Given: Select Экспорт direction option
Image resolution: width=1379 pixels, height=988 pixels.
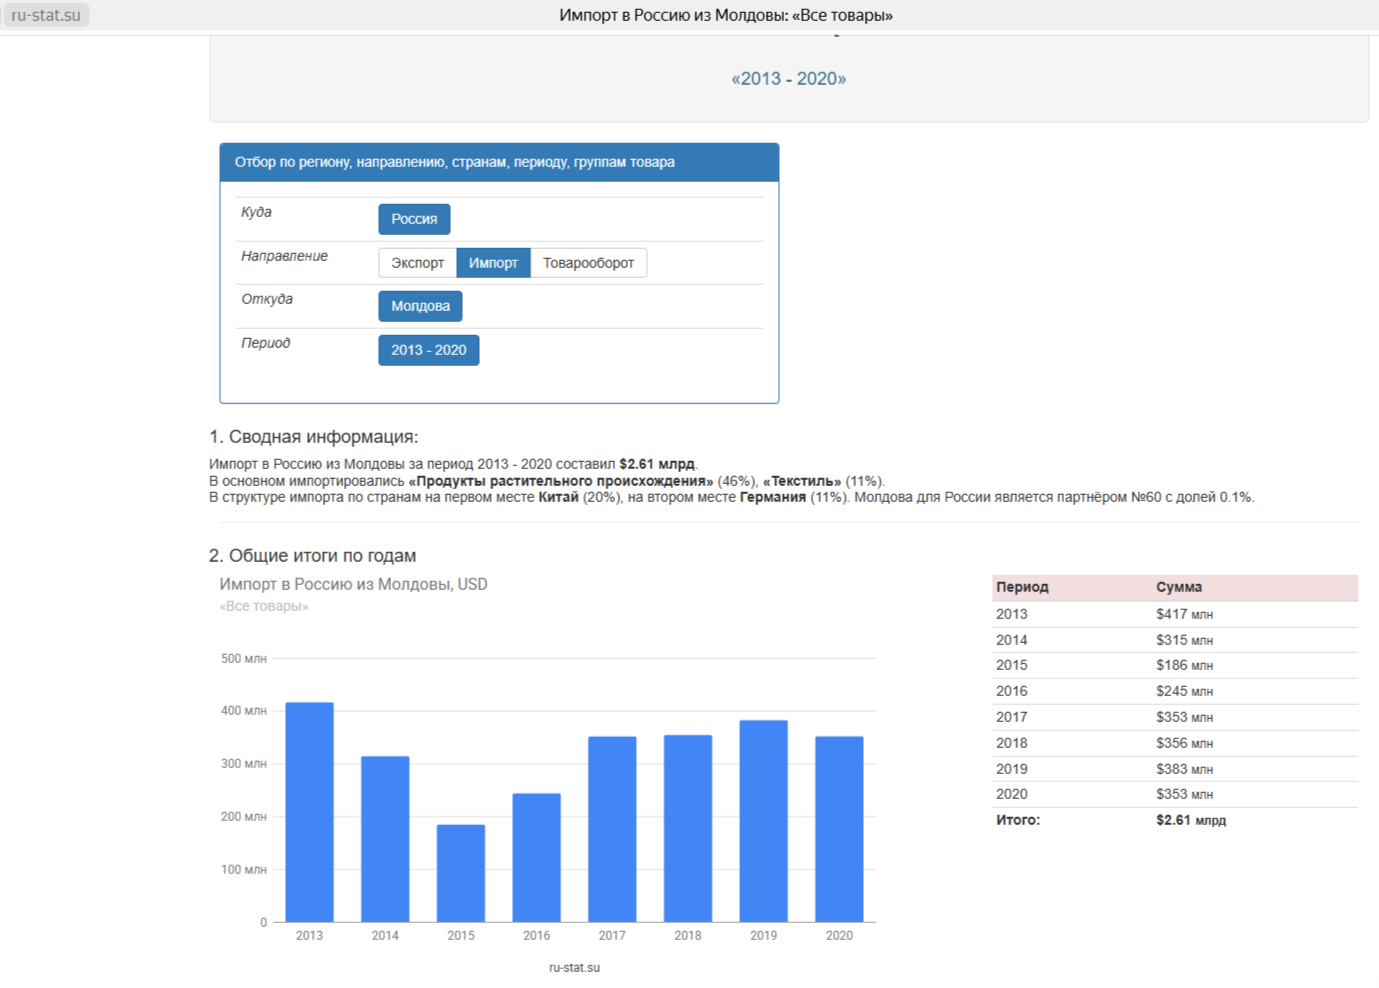Looking at the screenshot, I should coord(417,263).
